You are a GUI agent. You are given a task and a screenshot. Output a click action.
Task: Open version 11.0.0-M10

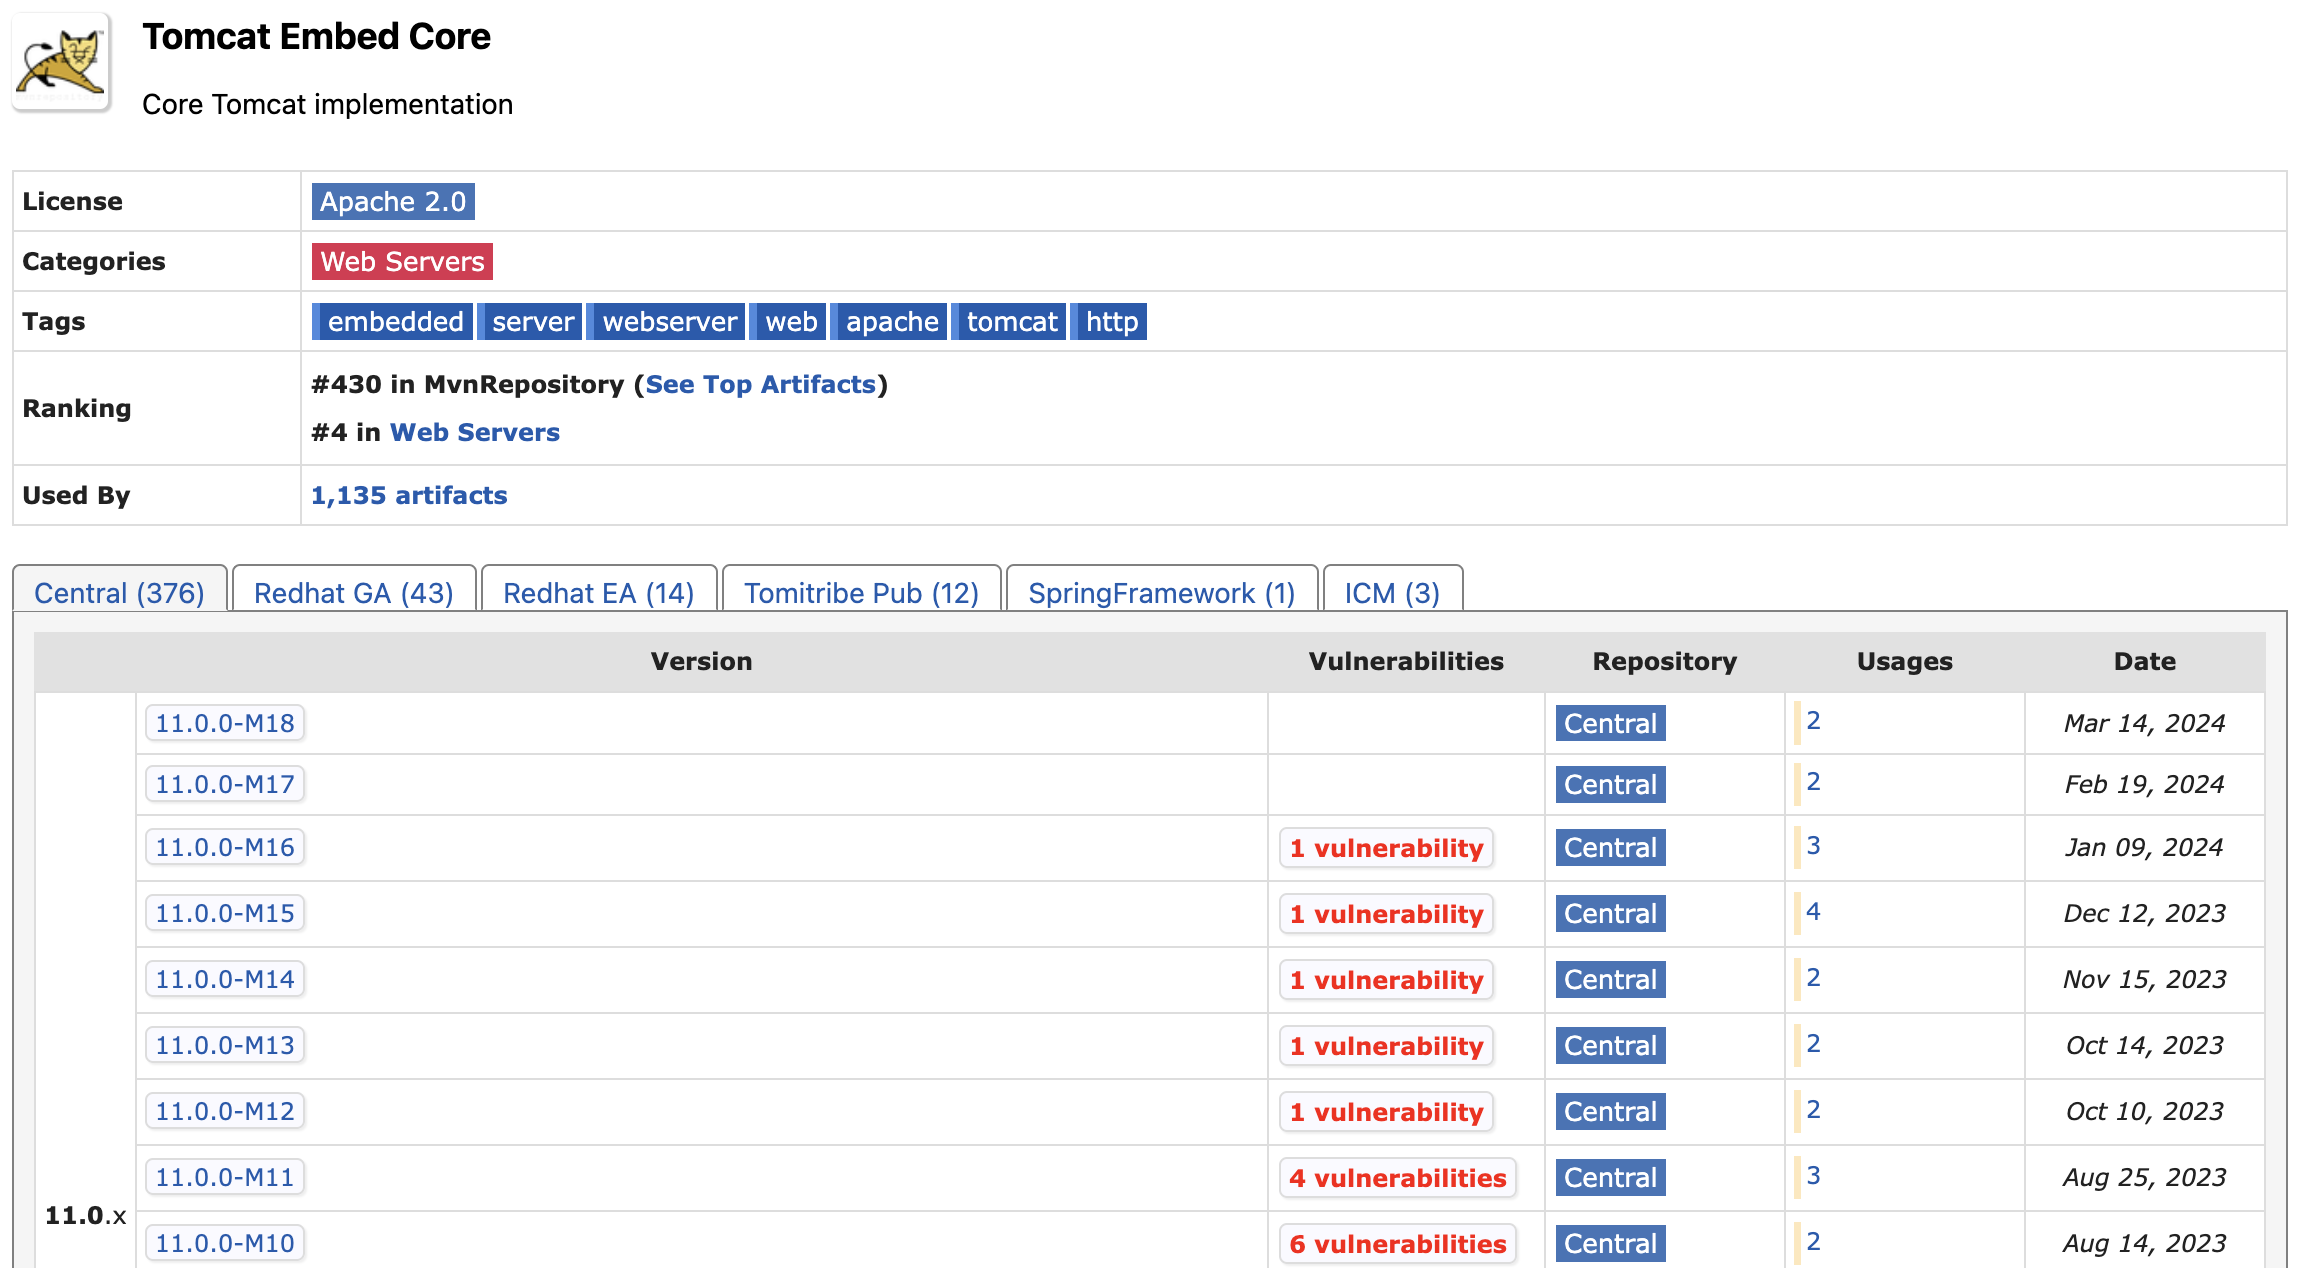225,1243
